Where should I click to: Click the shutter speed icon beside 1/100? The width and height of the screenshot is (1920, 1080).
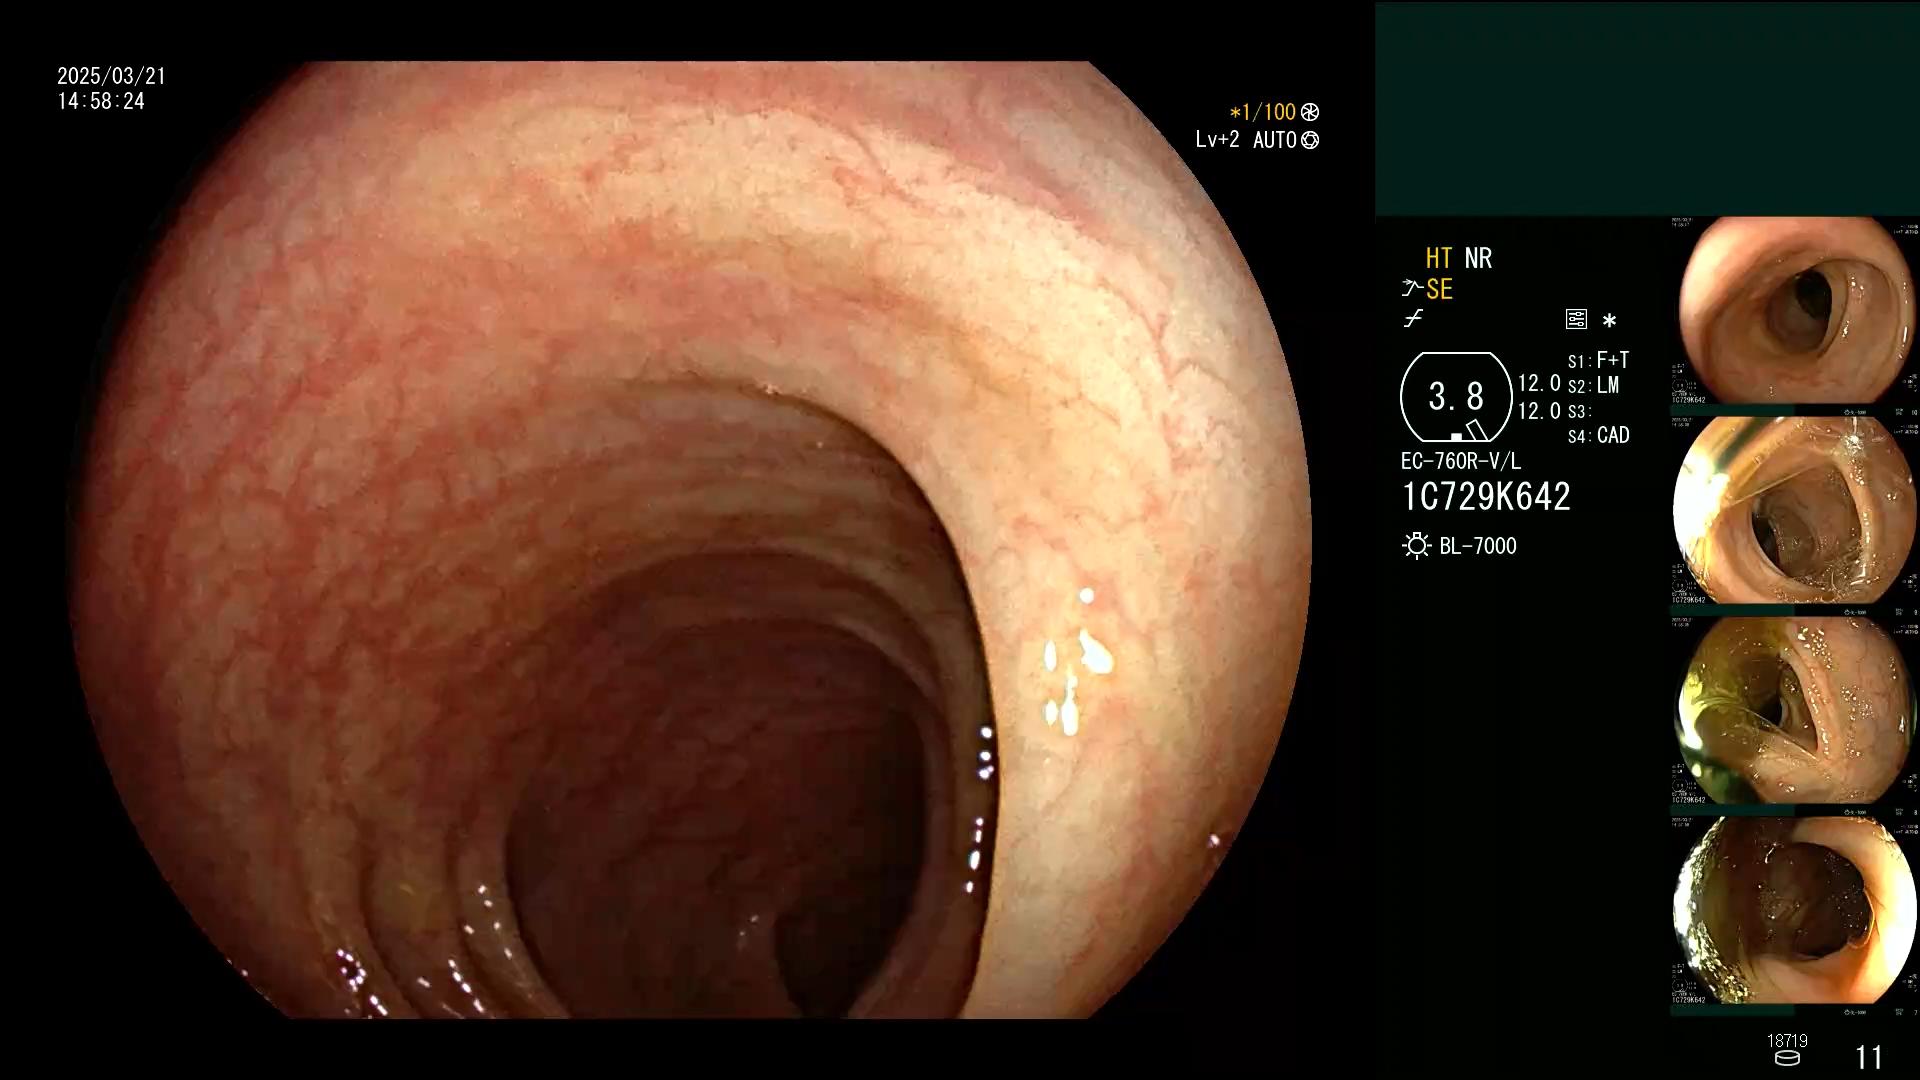pos(1310,113)
